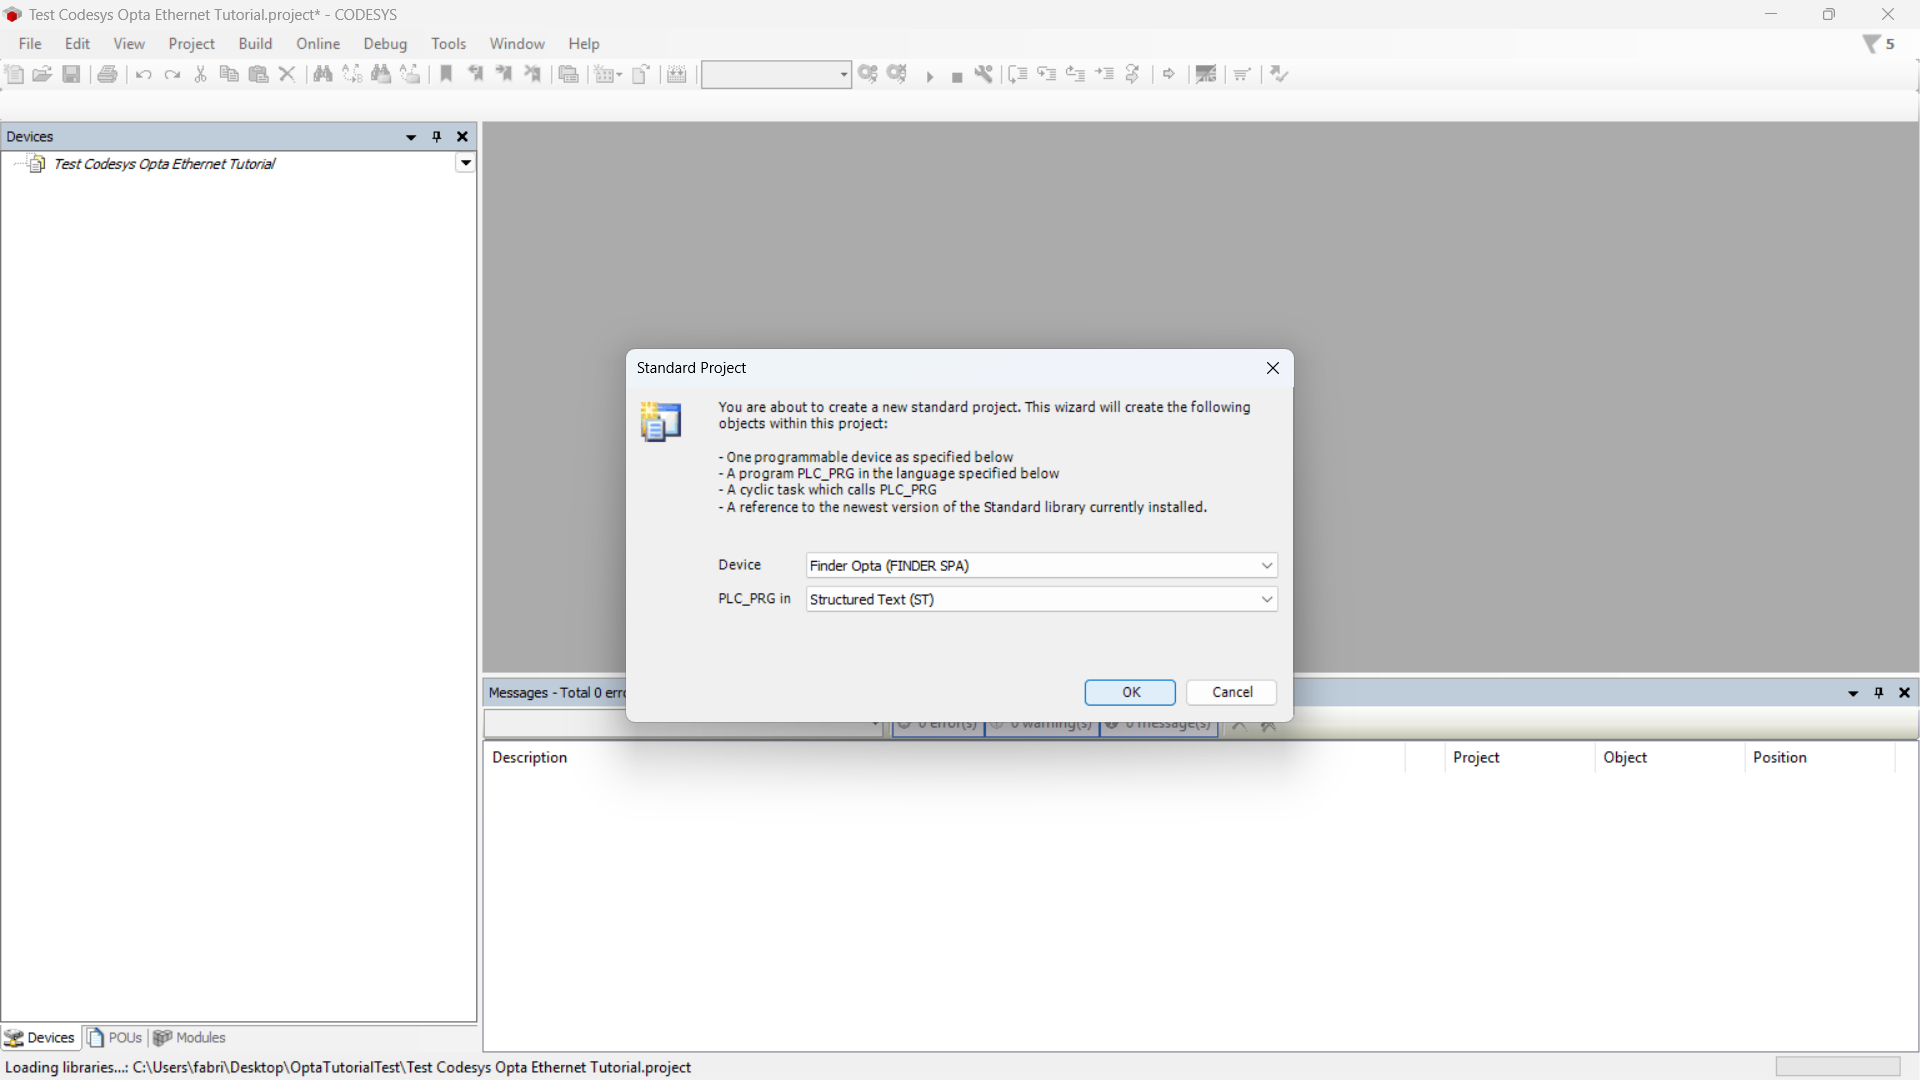Select Test Codesys Opta Ethernet Tutorial tree item
This screenshot has height=1080, width=1920.
pyautogui.click(x=164, y=164)
